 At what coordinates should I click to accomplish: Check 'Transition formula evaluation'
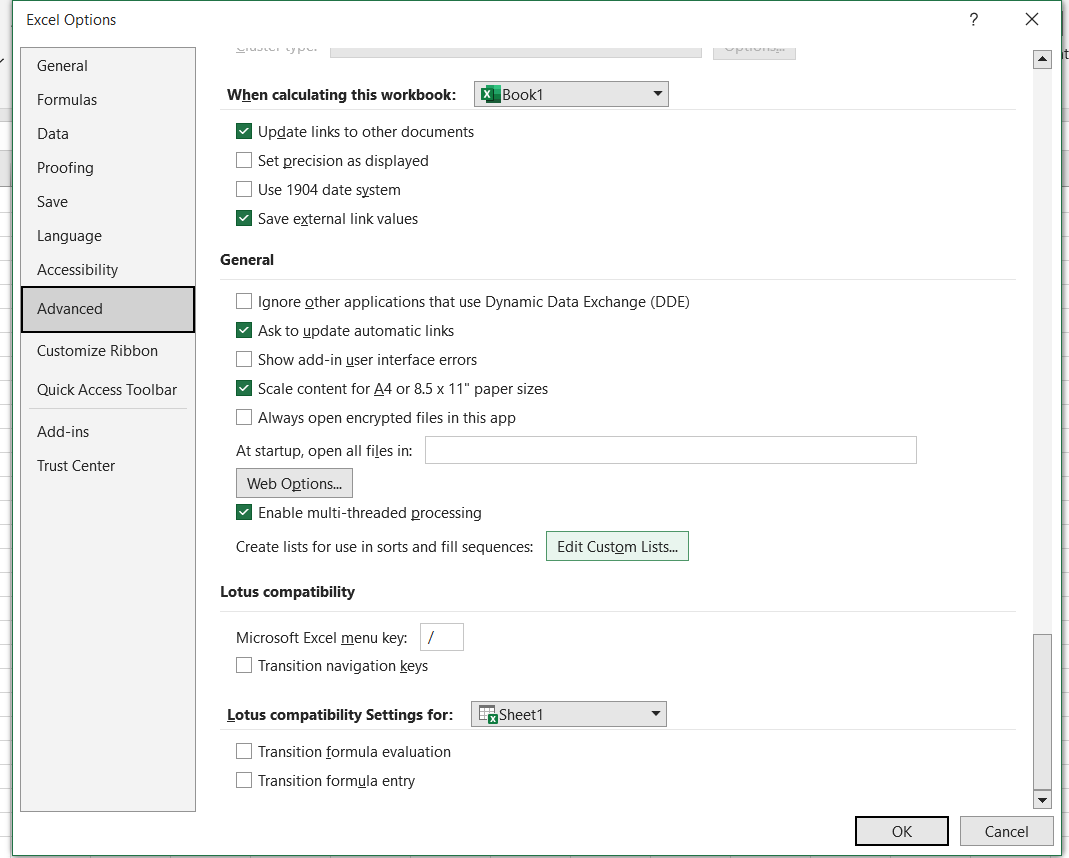click(x=243, y=751)
